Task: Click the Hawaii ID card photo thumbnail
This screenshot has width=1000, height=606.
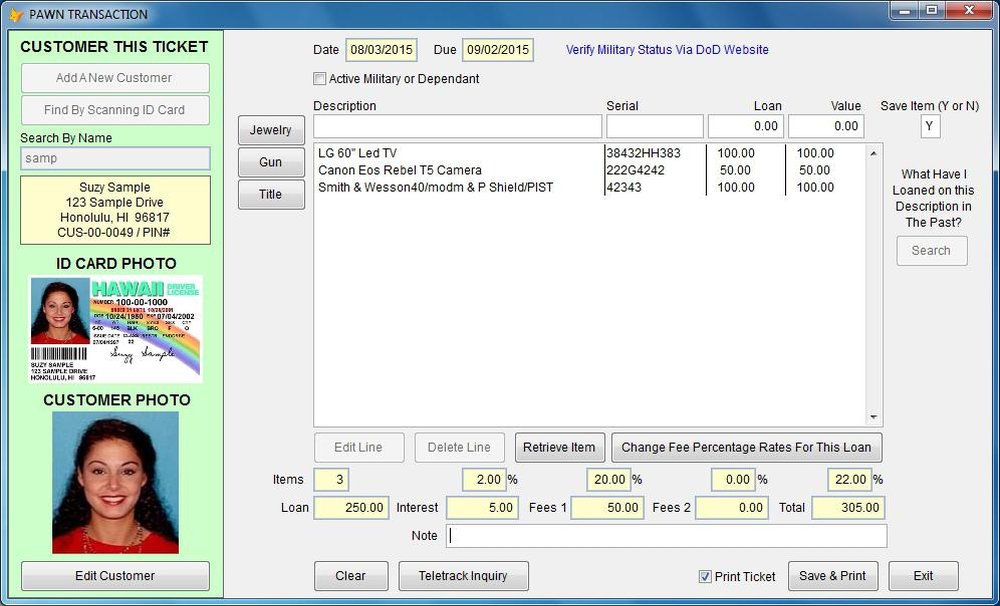Action: point(115,329)
